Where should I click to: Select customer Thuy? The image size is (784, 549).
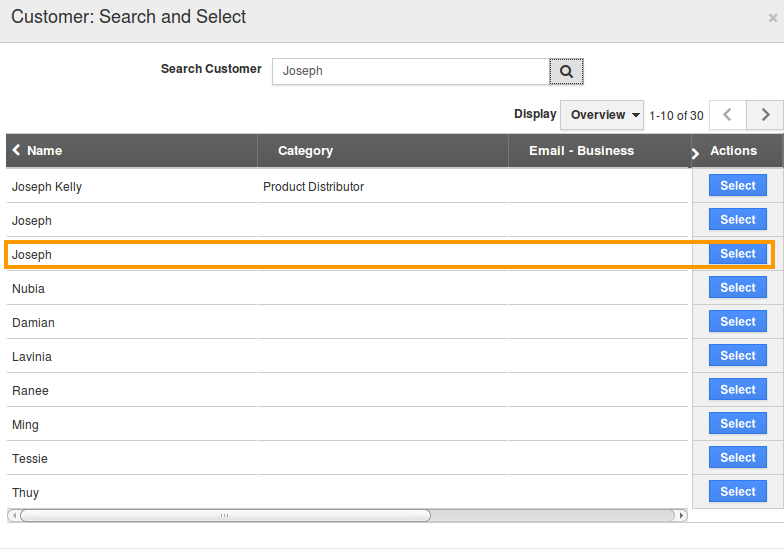point(738,492)
